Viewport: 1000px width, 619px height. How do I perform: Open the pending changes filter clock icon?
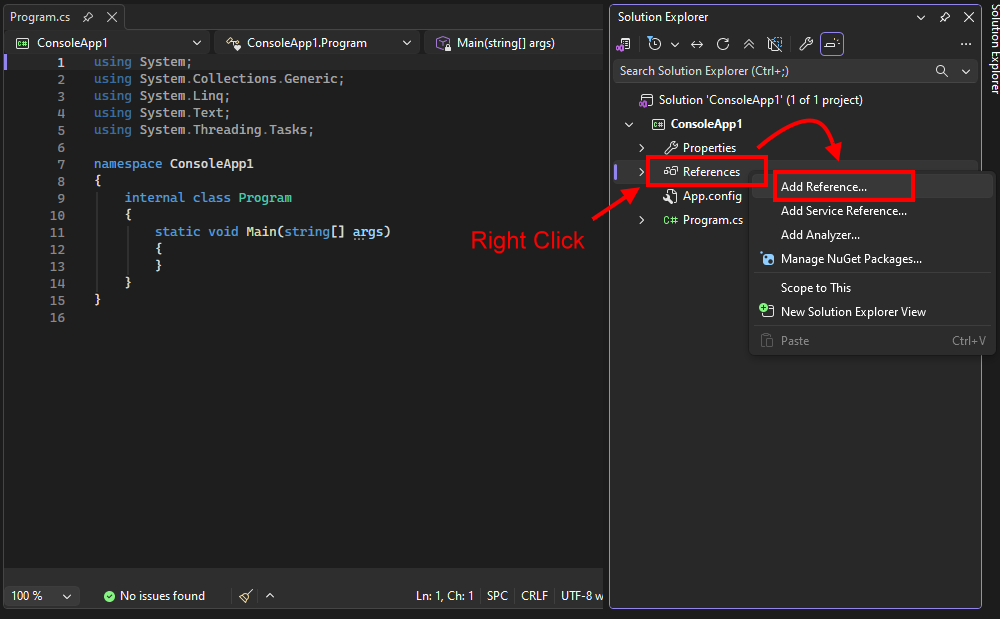[654, 44]
